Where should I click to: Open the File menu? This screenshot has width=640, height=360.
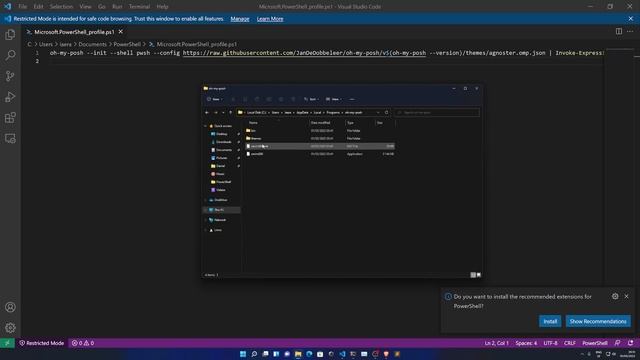coord(22,7)
